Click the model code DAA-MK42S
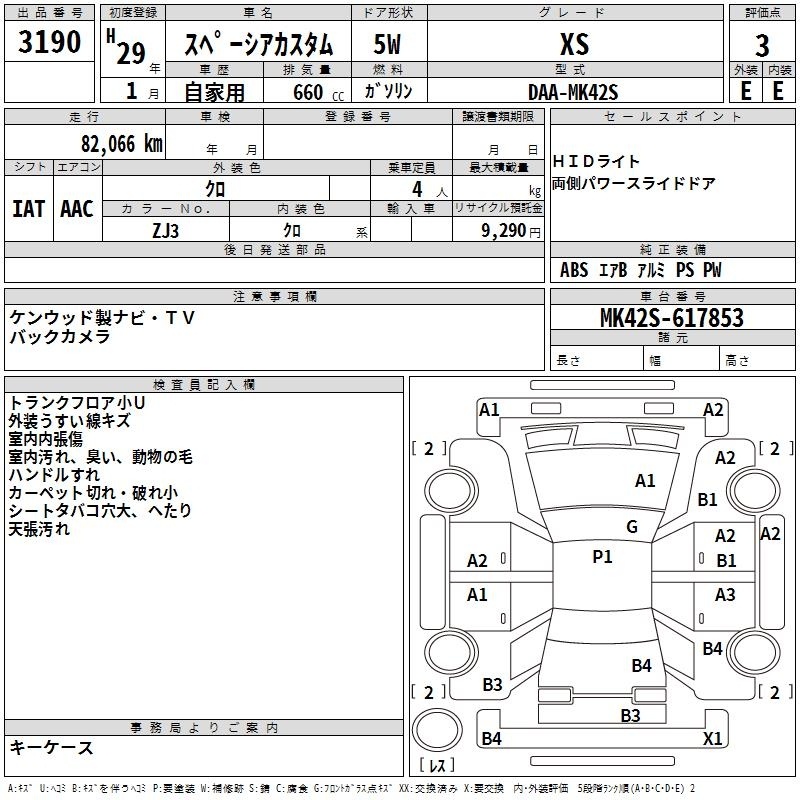 pos(573,91)
